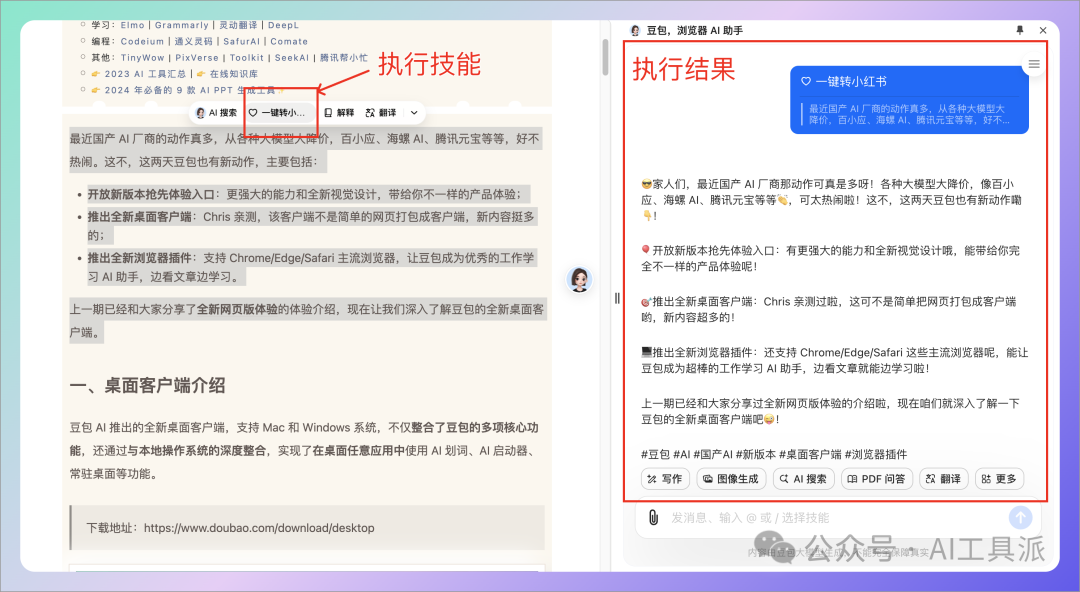
Task: Click the bold text 开放新版本抢先体验入口
Action: coord(152,194)
